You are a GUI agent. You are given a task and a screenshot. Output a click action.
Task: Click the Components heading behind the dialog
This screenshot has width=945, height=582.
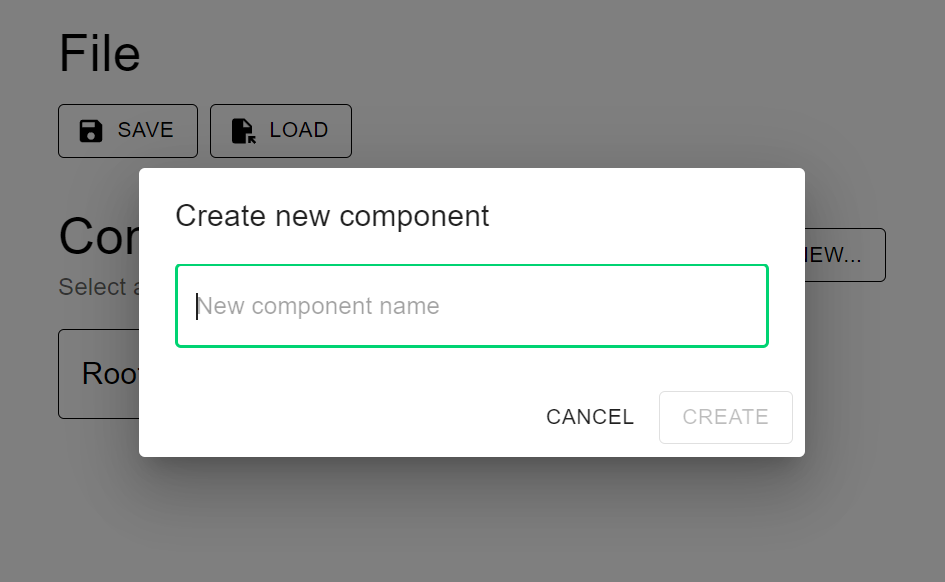point(98,238)
